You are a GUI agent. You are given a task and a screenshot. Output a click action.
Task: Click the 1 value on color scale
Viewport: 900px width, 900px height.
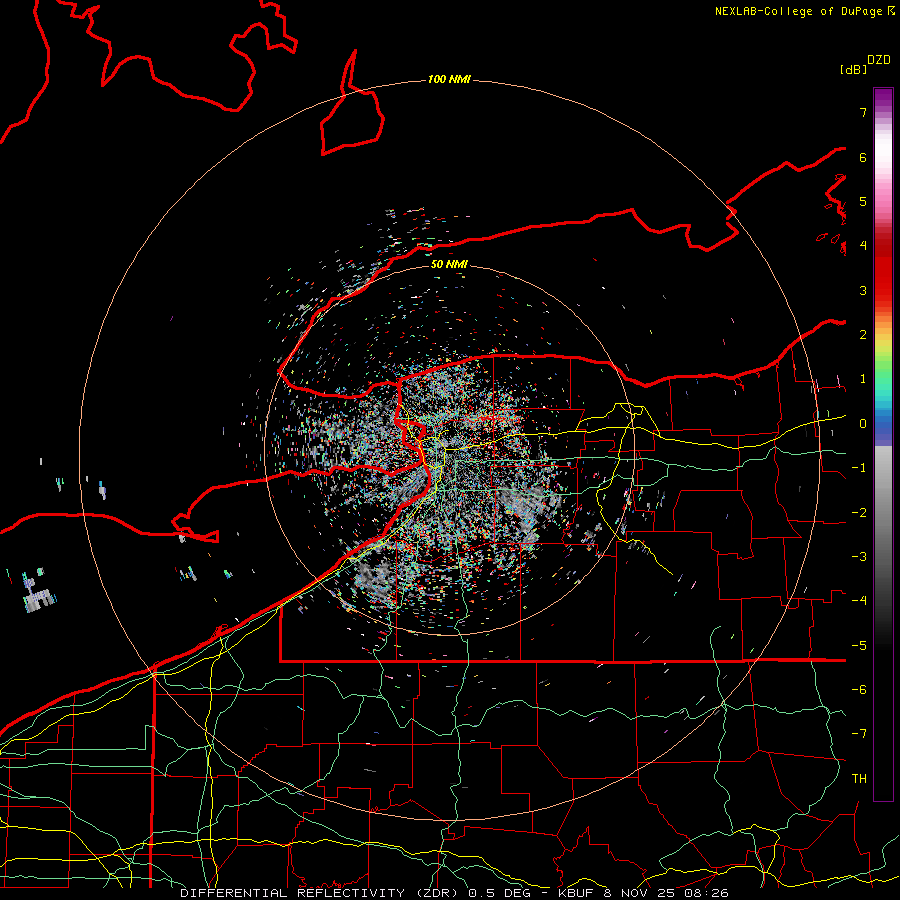click(x=863, y=379)
